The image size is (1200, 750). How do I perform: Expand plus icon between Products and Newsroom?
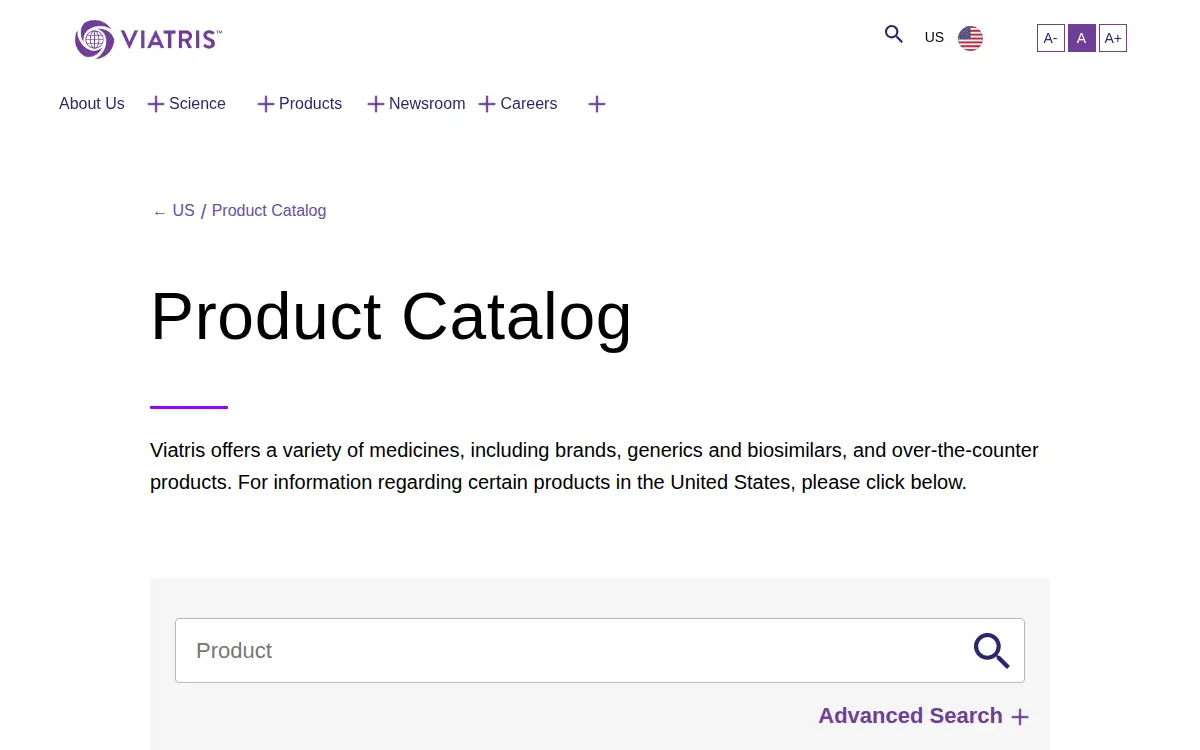tap(376, 104)
